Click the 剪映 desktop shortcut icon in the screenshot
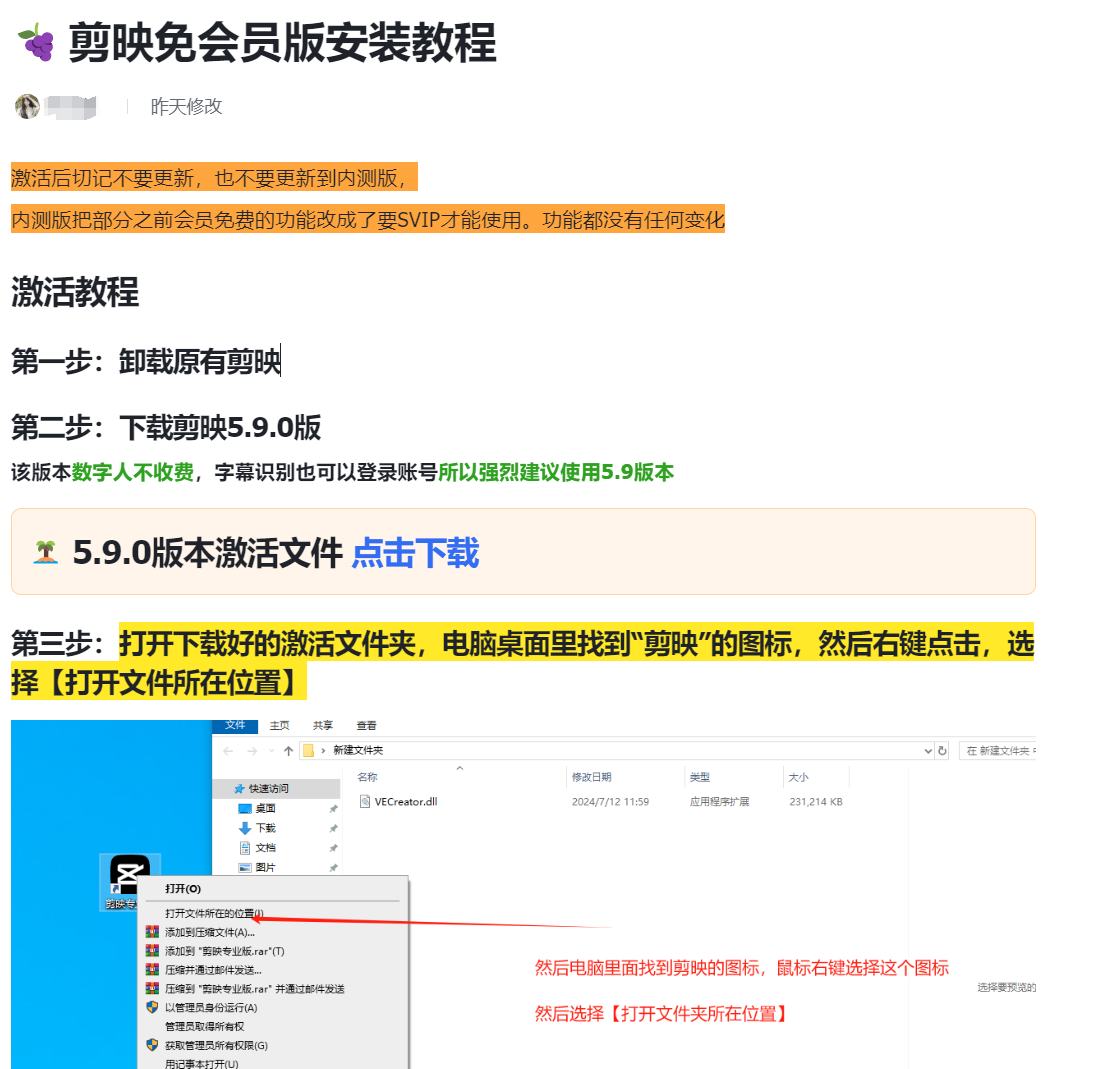Image resolution: width=1113 pixels, height=1069 pixels. click(x=129, y=882)
